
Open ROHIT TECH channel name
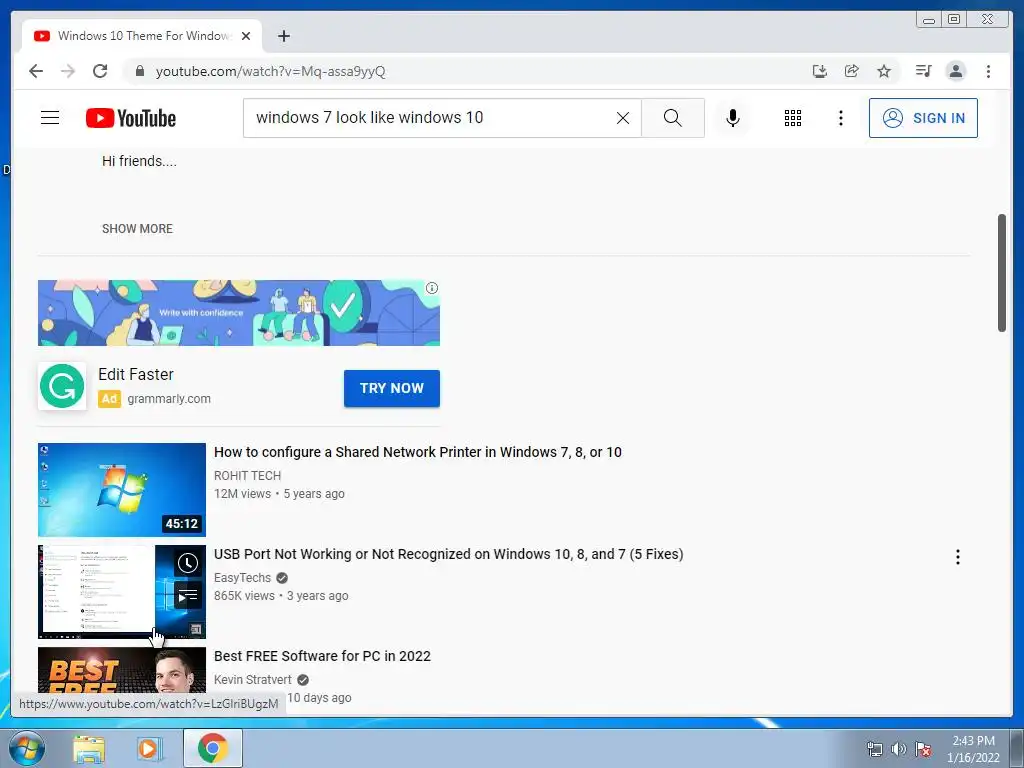248,475
